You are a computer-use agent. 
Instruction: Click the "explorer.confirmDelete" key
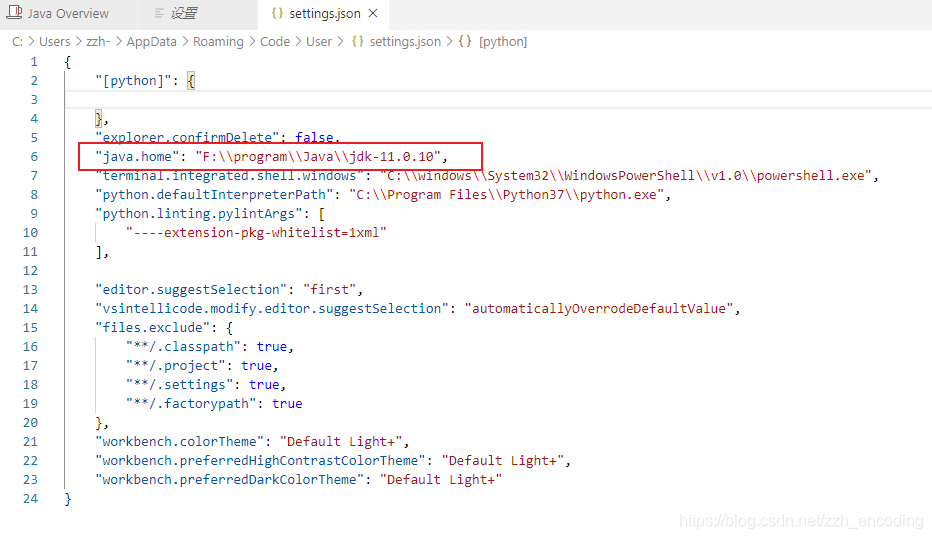[187, 137]
